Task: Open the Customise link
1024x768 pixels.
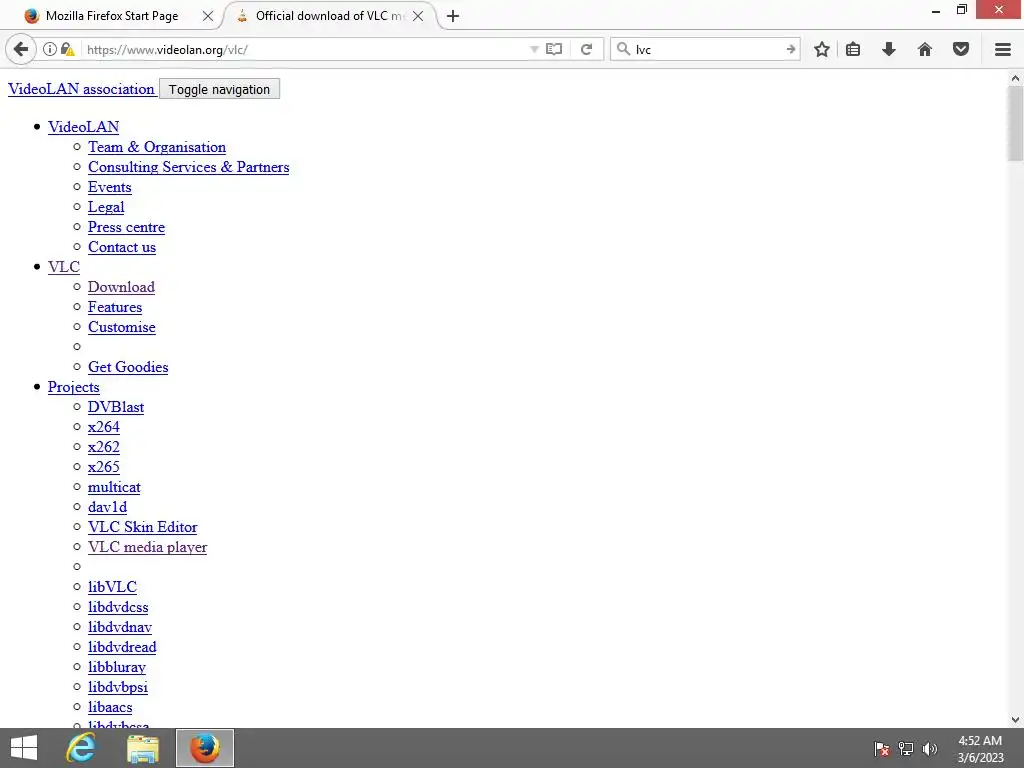Action: [x=121, y=327]
